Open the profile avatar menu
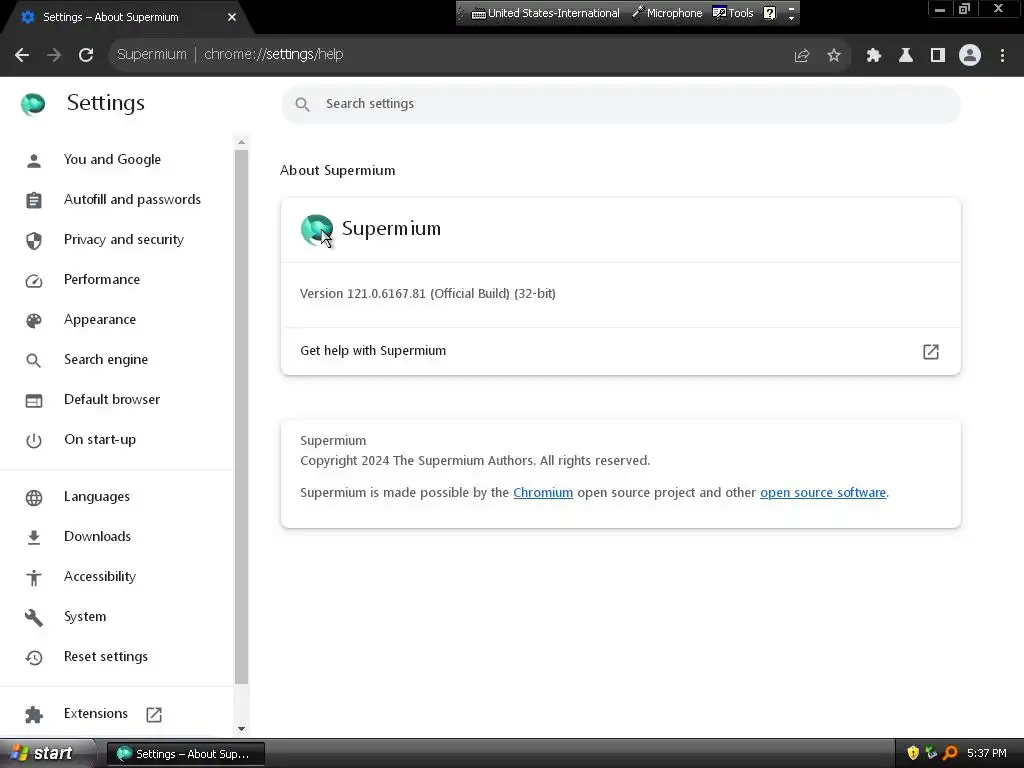1024x768 pixels. [970, 56]
